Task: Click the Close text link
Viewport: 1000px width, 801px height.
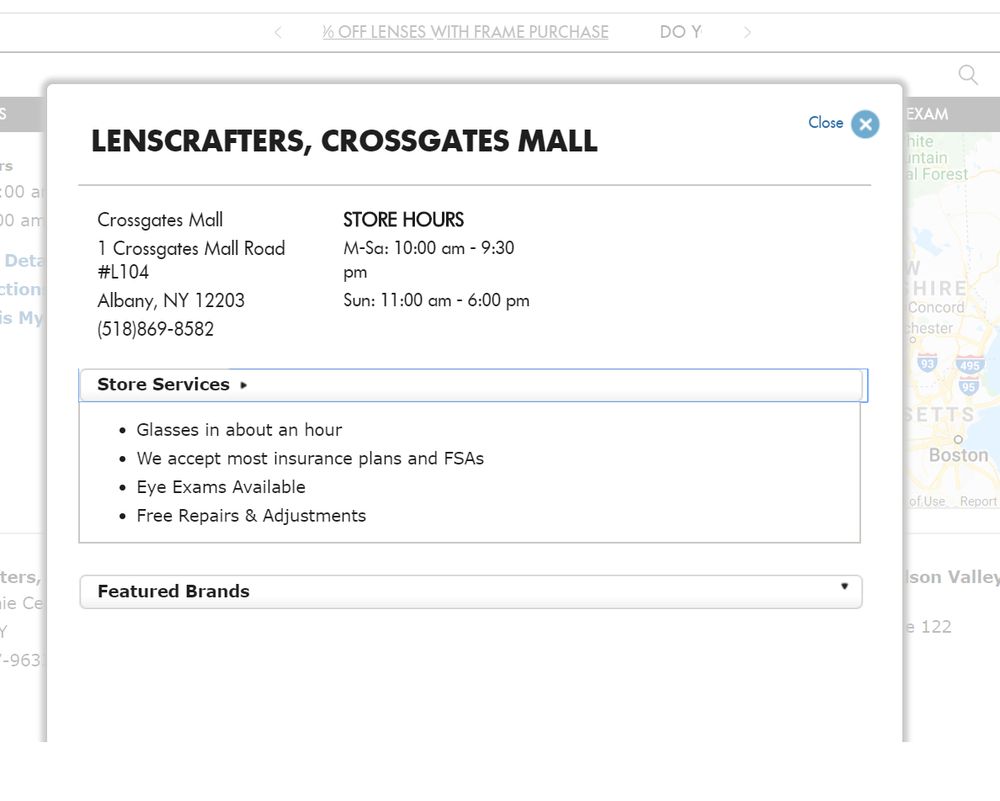Action: tap(825, 123)
